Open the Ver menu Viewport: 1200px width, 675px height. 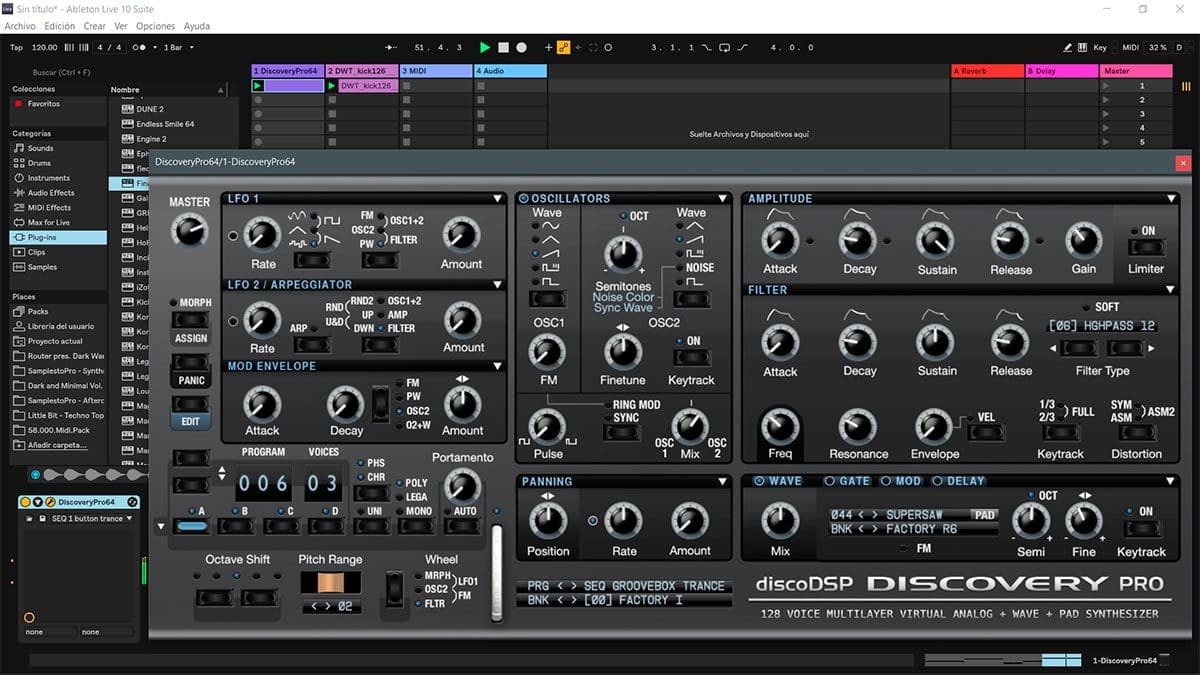point(121,26)
